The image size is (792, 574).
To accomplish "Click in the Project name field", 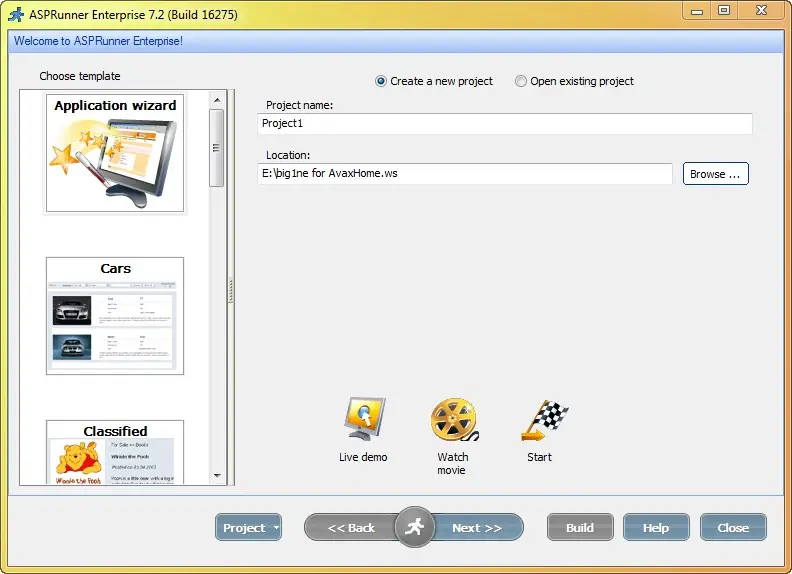I will 505,123.
